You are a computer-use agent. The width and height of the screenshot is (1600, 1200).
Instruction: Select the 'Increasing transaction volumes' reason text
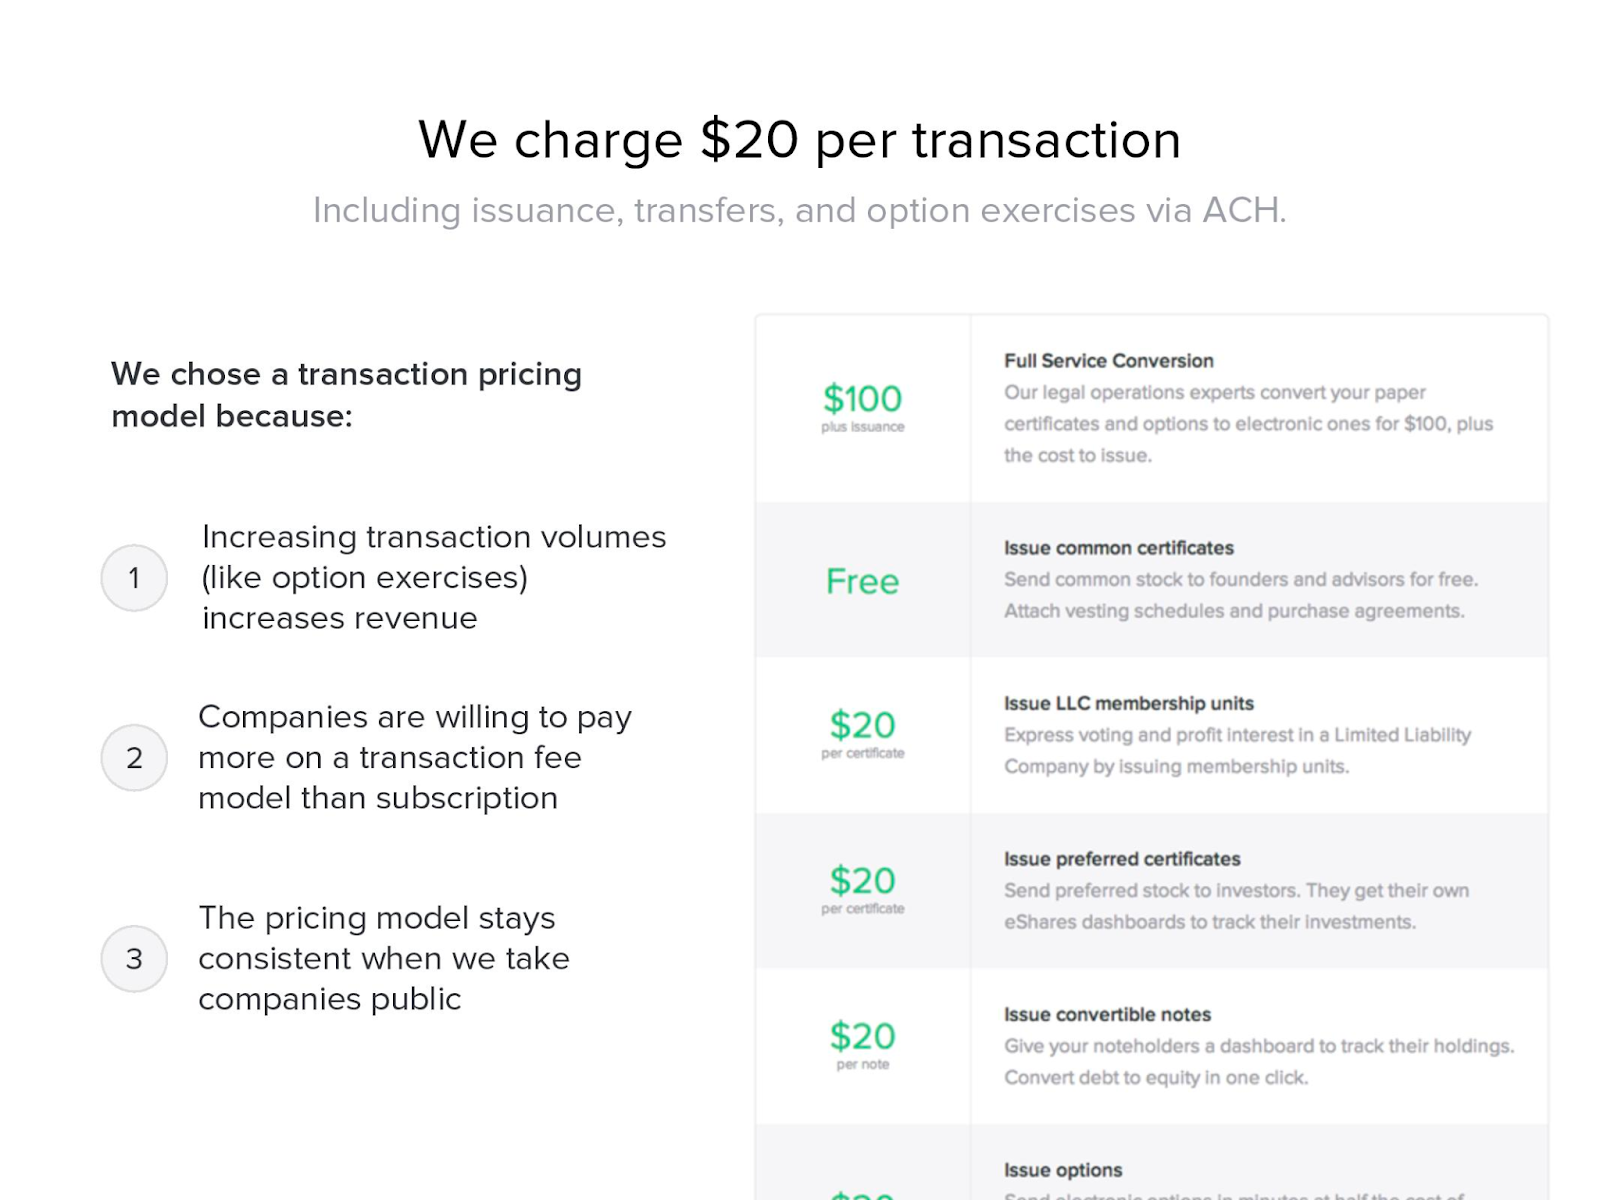point(434,577)
